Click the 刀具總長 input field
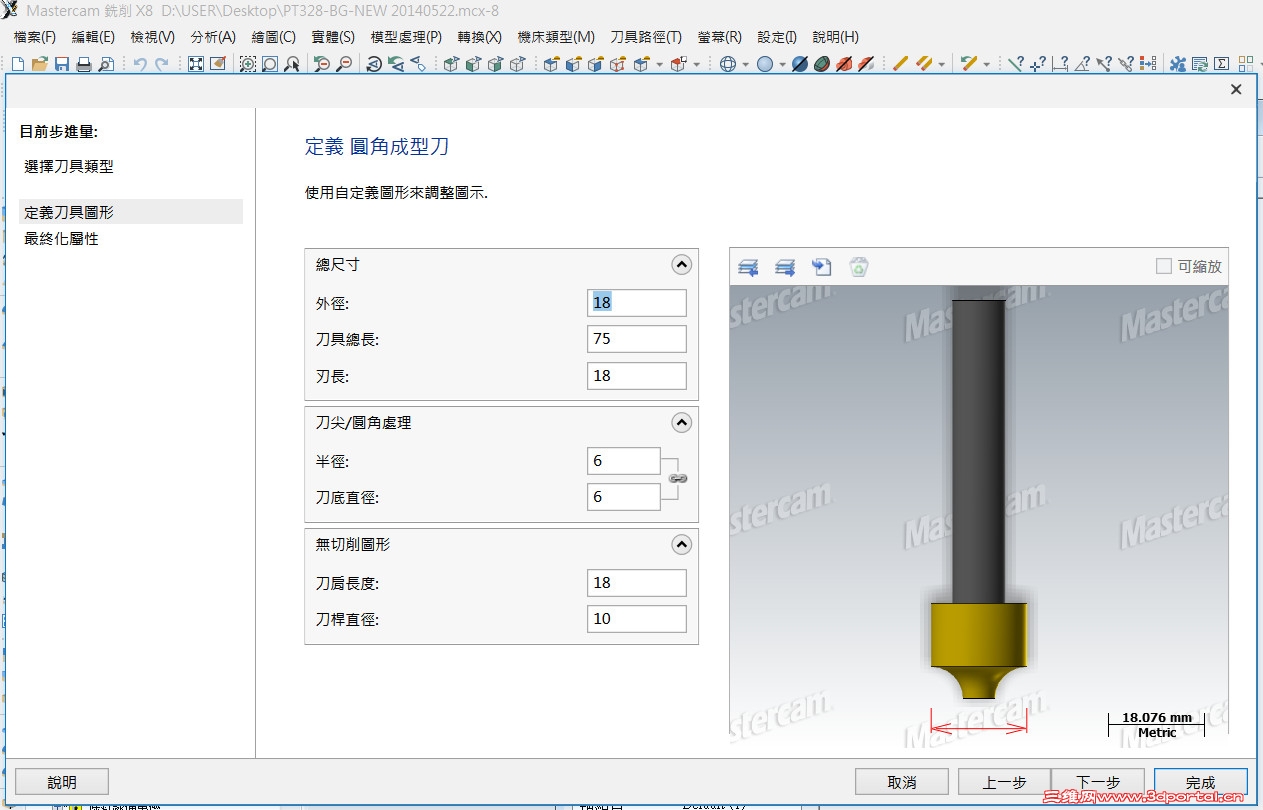The height and width of the screenshot is (810, 1263). tap(637, 339)
